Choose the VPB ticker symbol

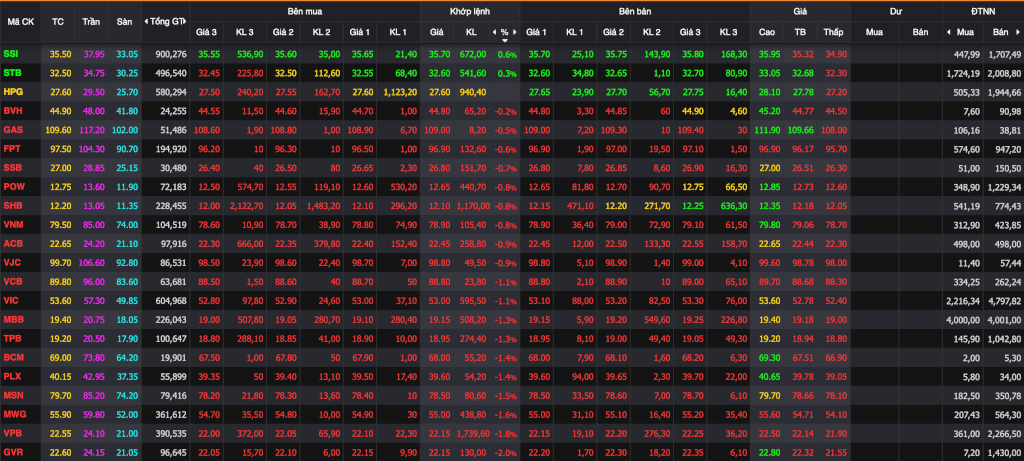click(11, 433)
